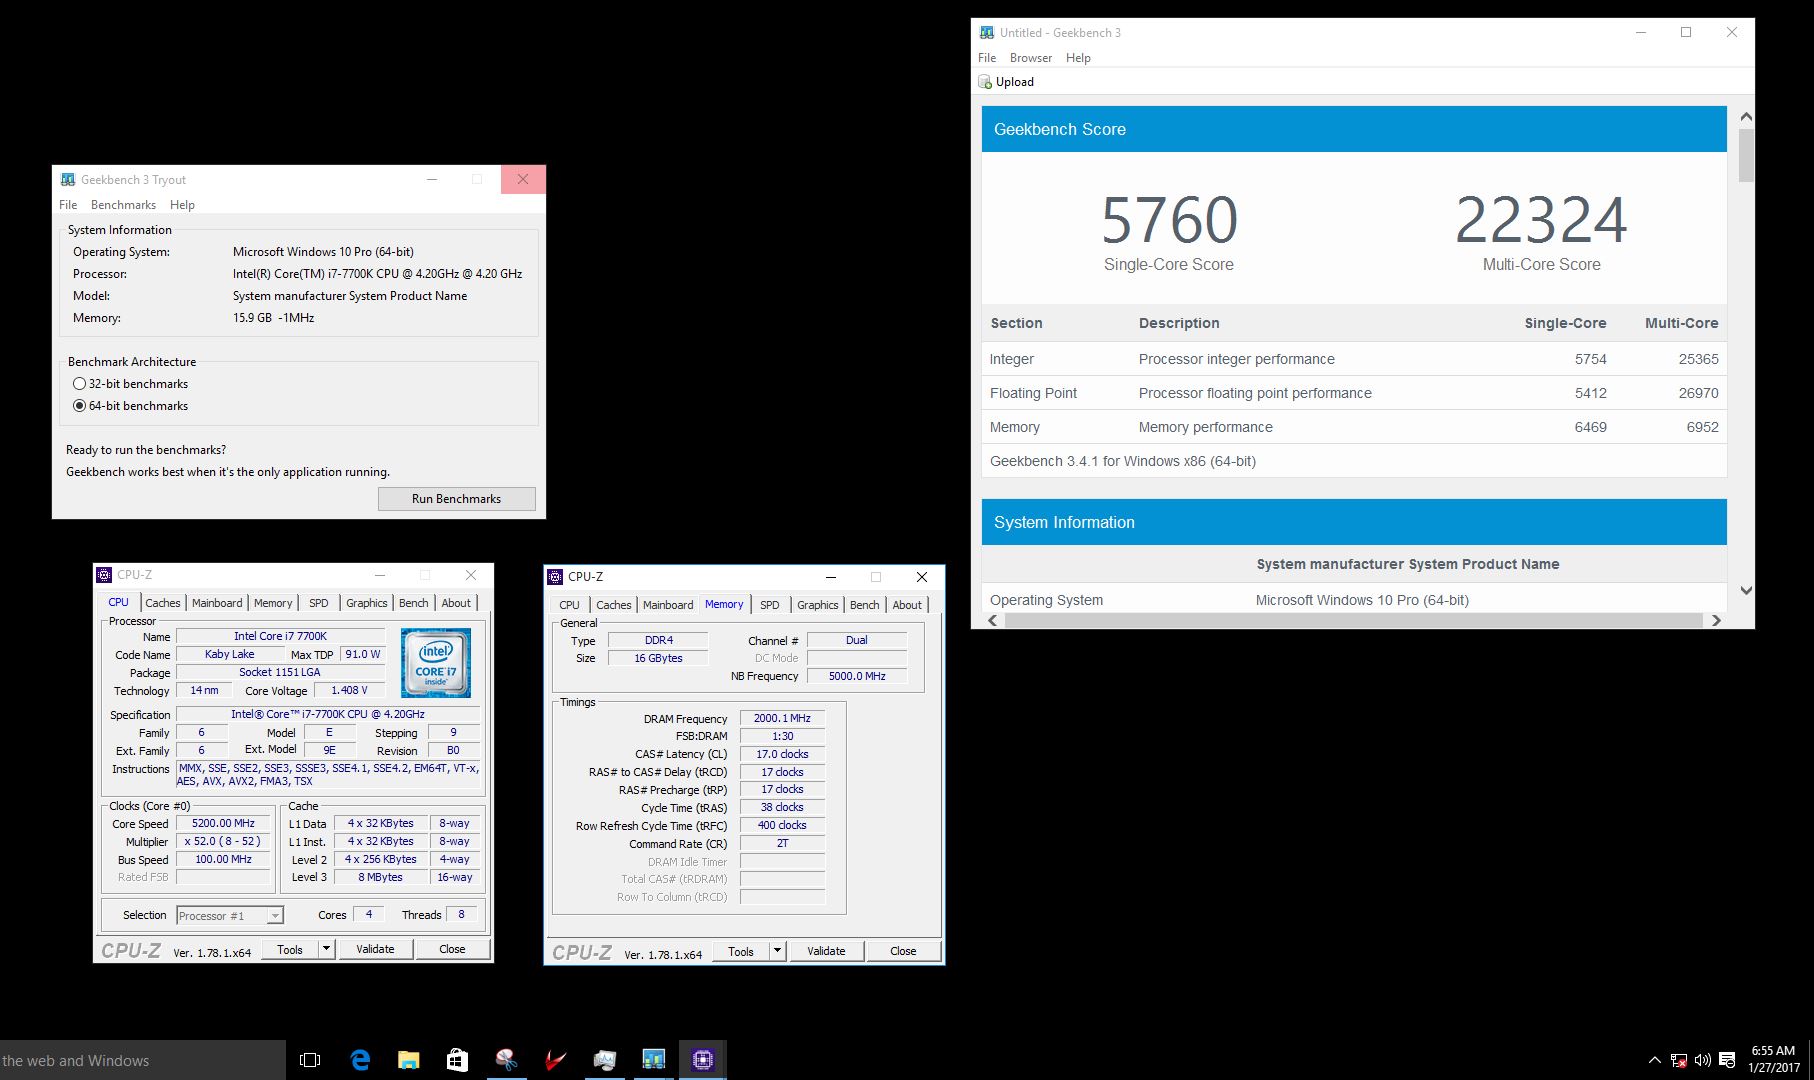Click the search box on the taskbar

click(142, 1060)
